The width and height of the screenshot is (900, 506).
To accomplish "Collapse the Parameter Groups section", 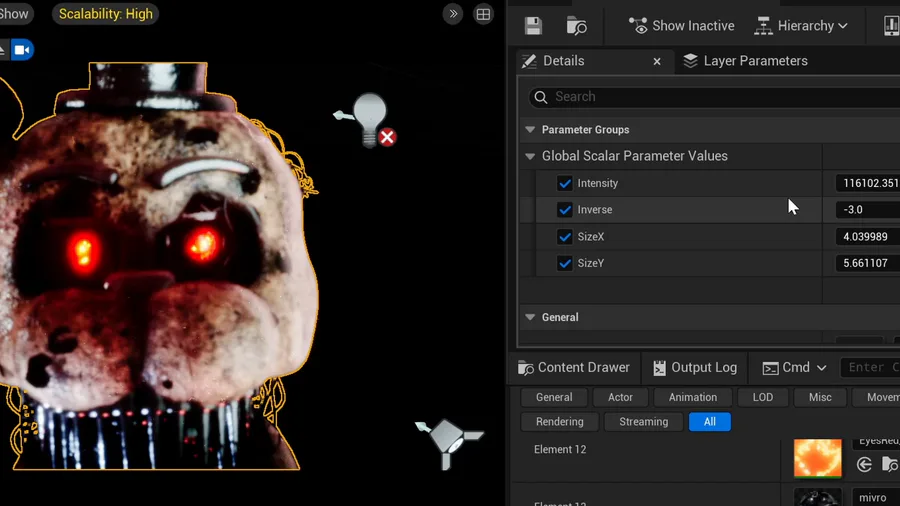I will click(530, 130).
